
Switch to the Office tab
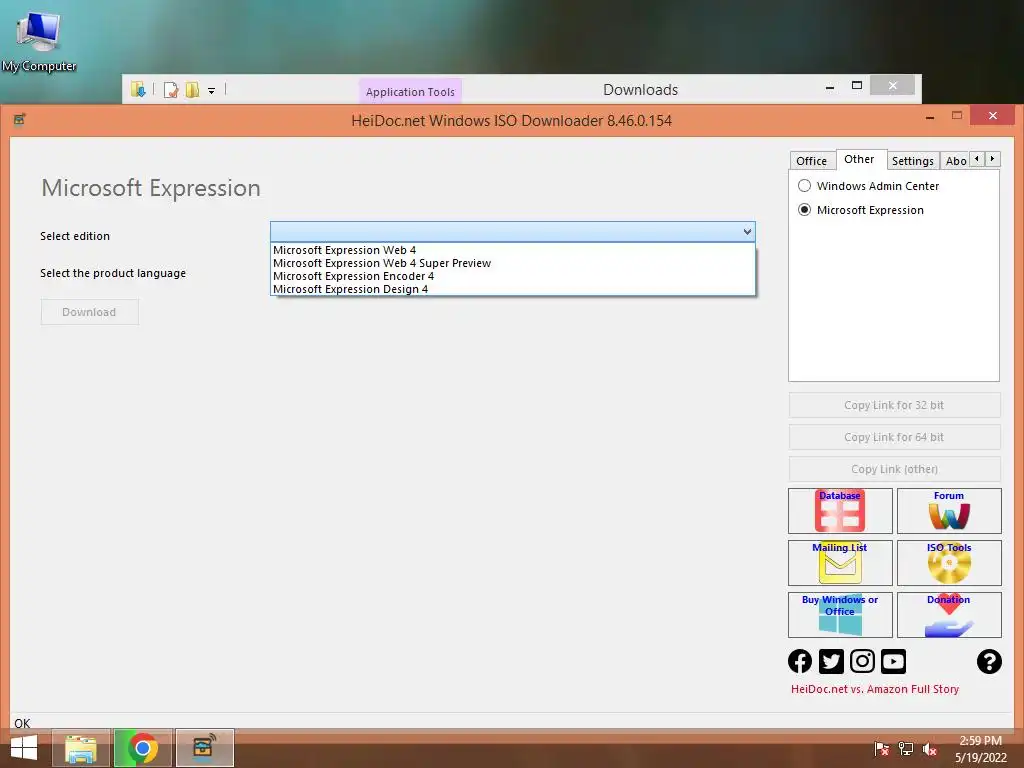tap(812, 161)
